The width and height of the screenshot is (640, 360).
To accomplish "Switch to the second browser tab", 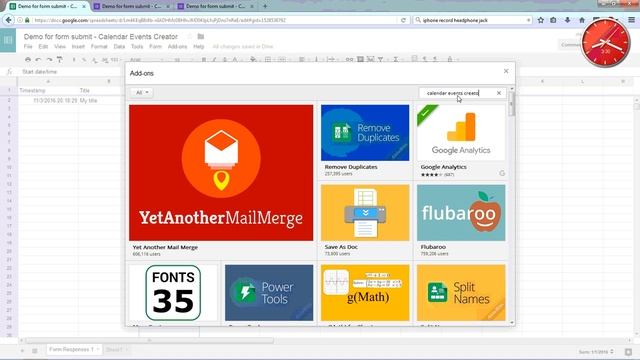I will tap(131, 6).
